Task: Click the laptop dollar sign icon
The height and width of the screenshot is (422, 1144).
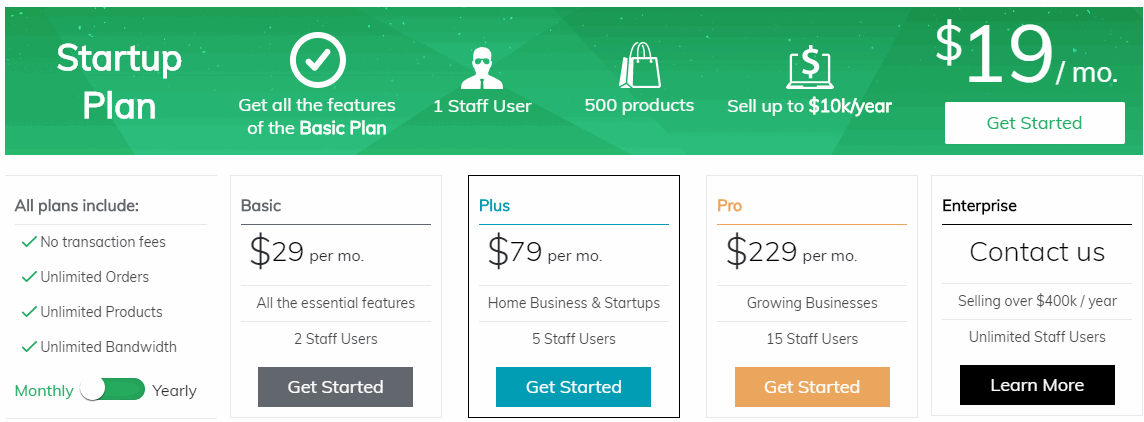Action: click(810, 68)
